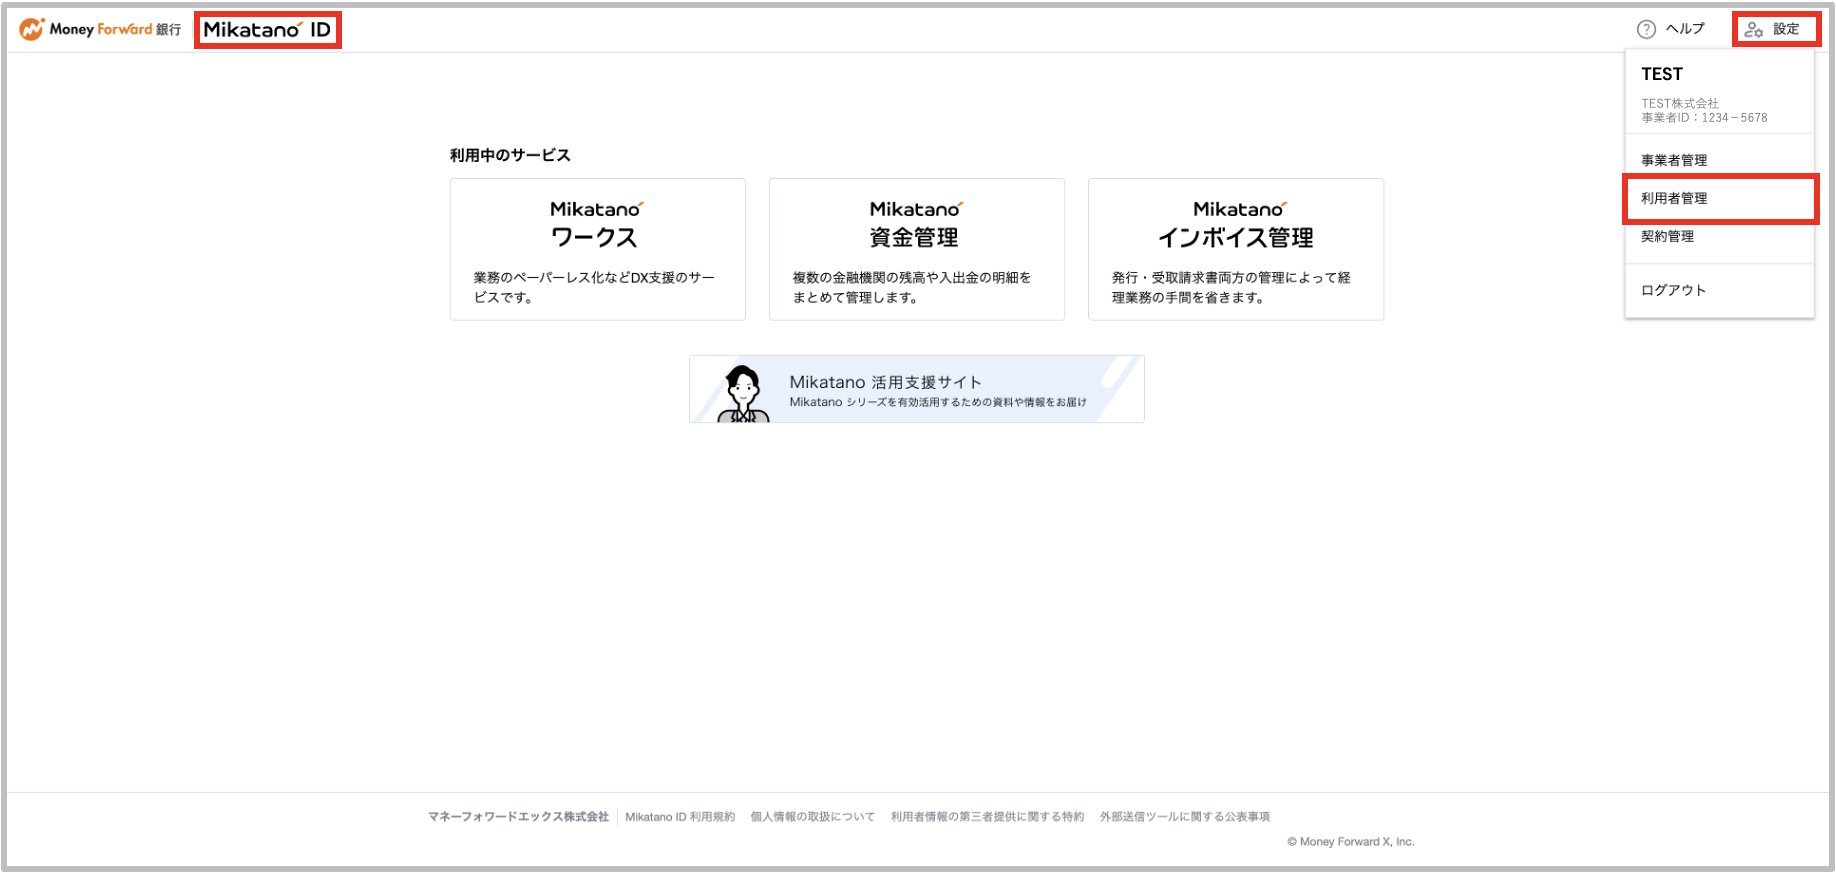Click the settings user-gear icon
The image size is (1836, 874).
coord(1754,29)
